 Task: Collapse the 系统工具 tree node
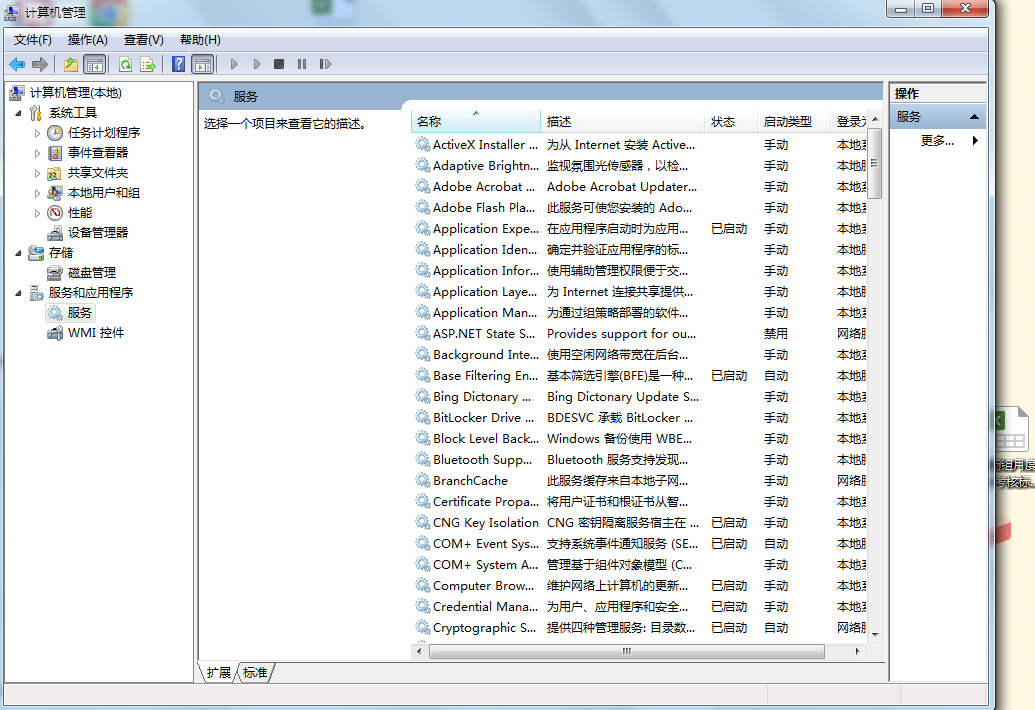pyautogui.click(x=19, y=113)
